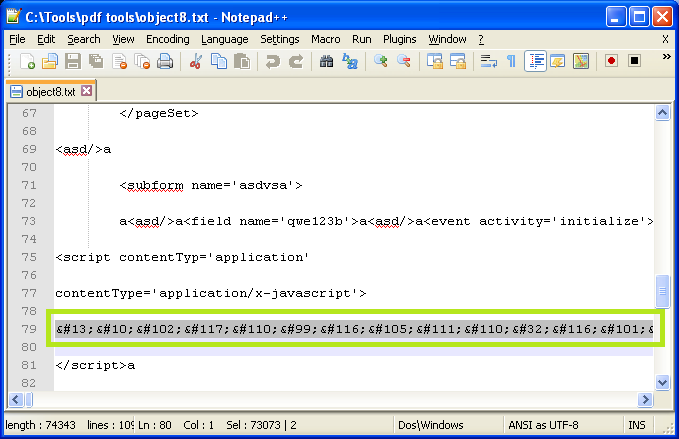Screen dimensions: 679x439
Task: Open the Language menu
Action: (x=225, y=39)
